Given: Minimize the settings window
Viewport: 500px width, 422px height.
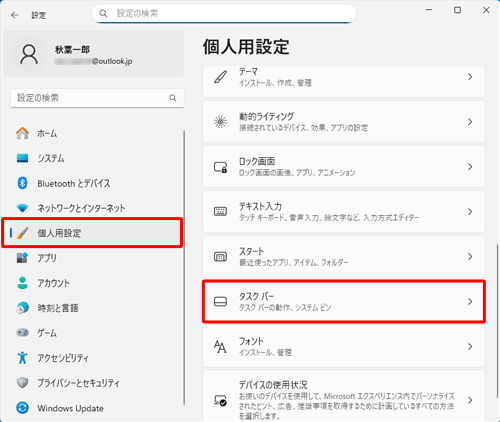Looking at the screenshot, I should [x=429, y=10].
